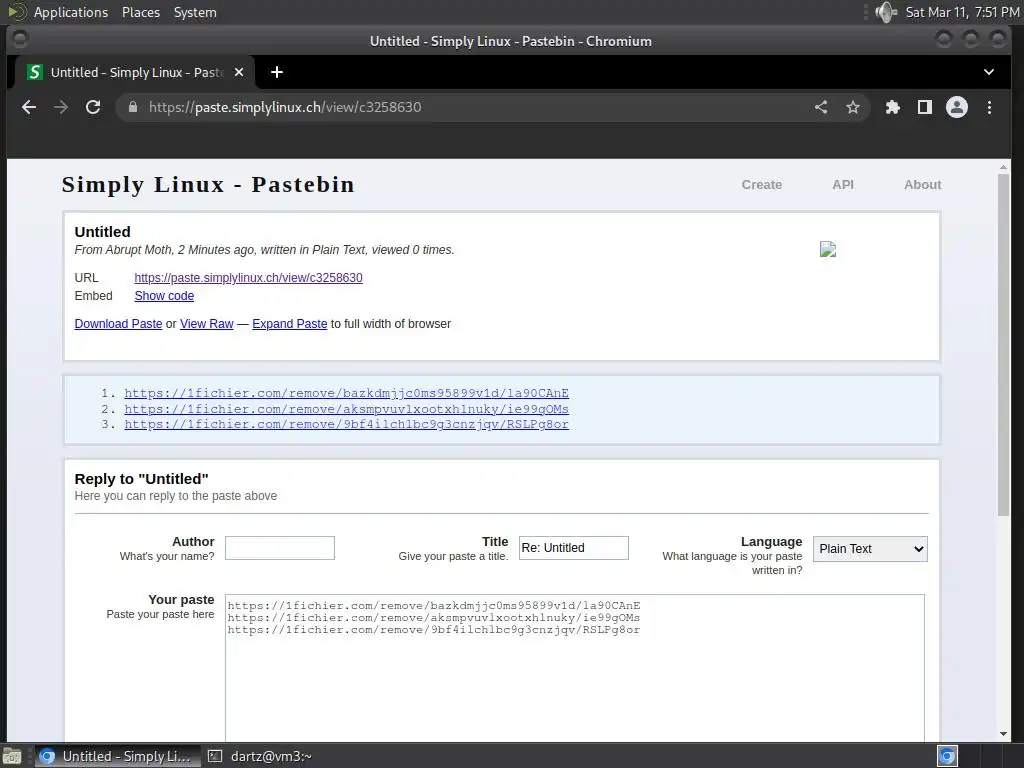Click the scrollbar down arrow
The image size is (1024, 768).
coord(1004,734)
